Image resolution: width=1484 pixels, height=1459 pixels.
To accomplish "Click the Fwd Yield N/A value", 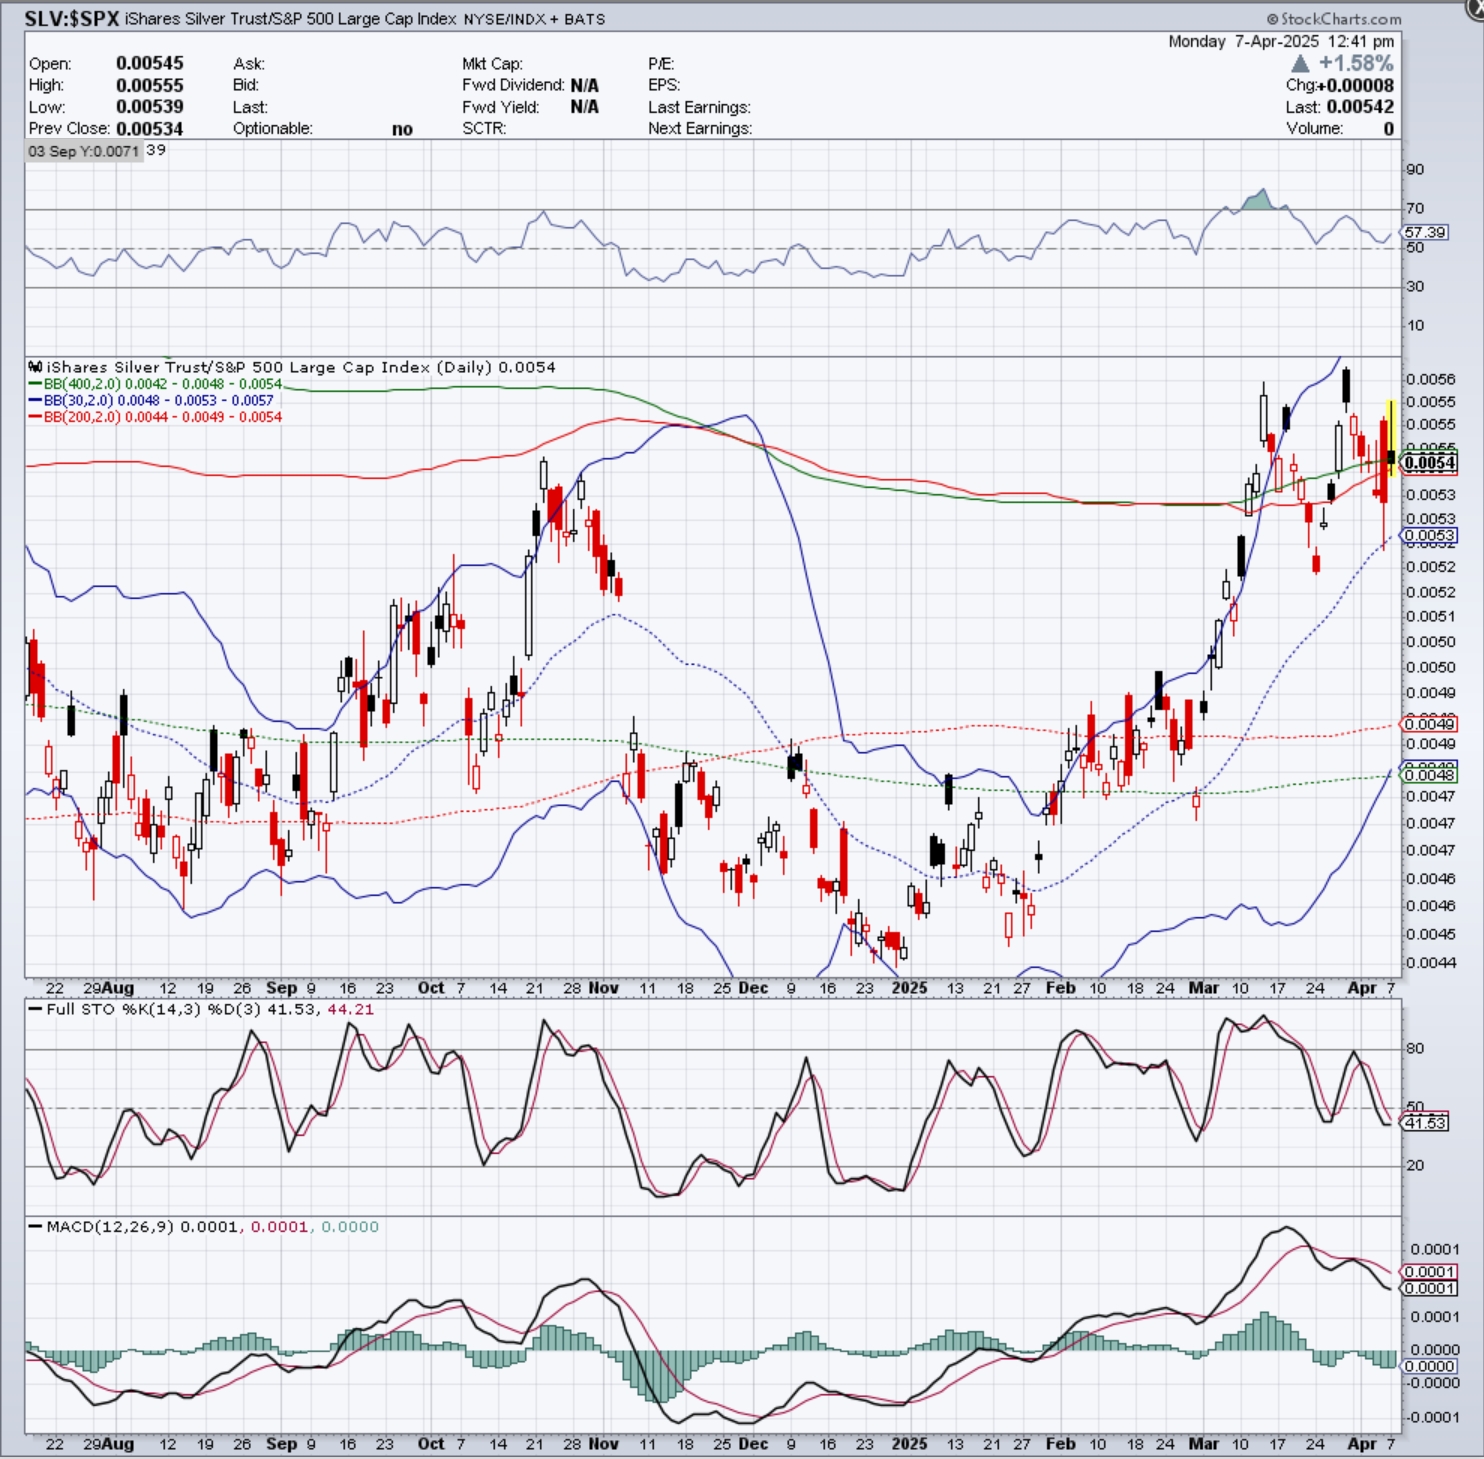I will pos(585,107).
